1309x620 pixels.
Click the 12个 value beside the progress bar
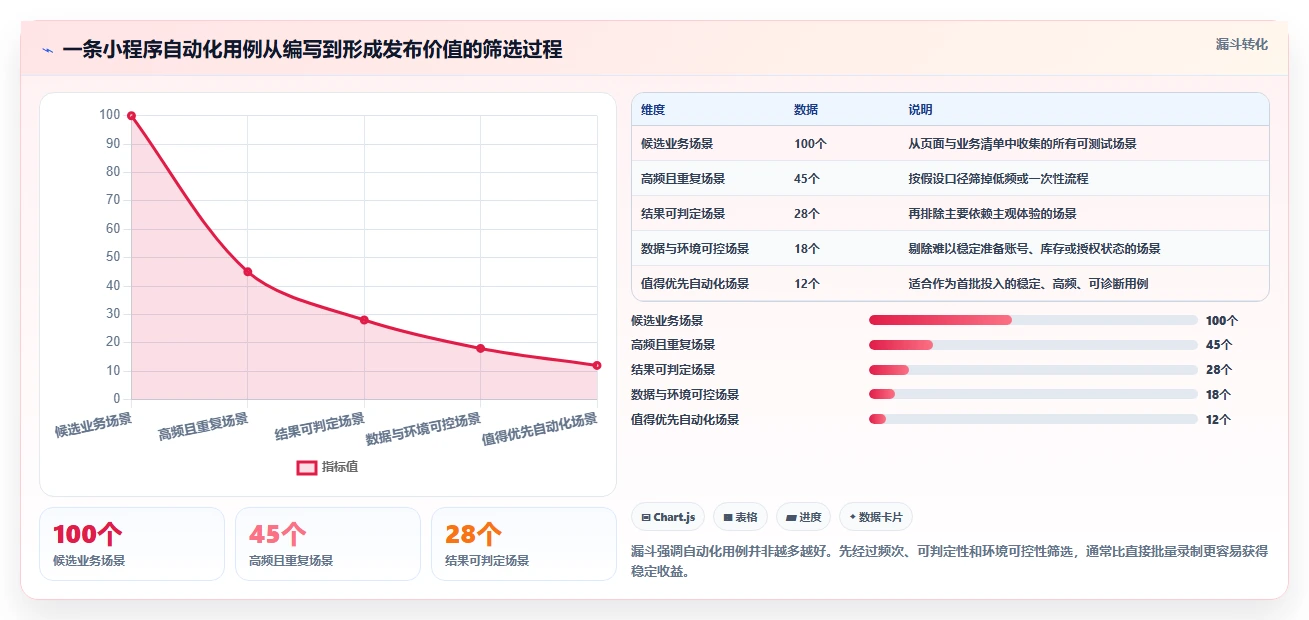[x=1219, y=420]
